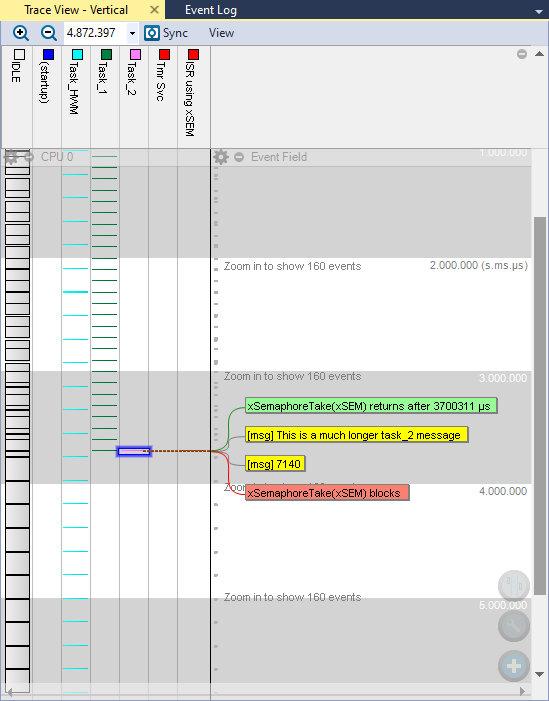
Task: Click the Sync camera icon
Action: pyautogui.click(x=152, y=33)
